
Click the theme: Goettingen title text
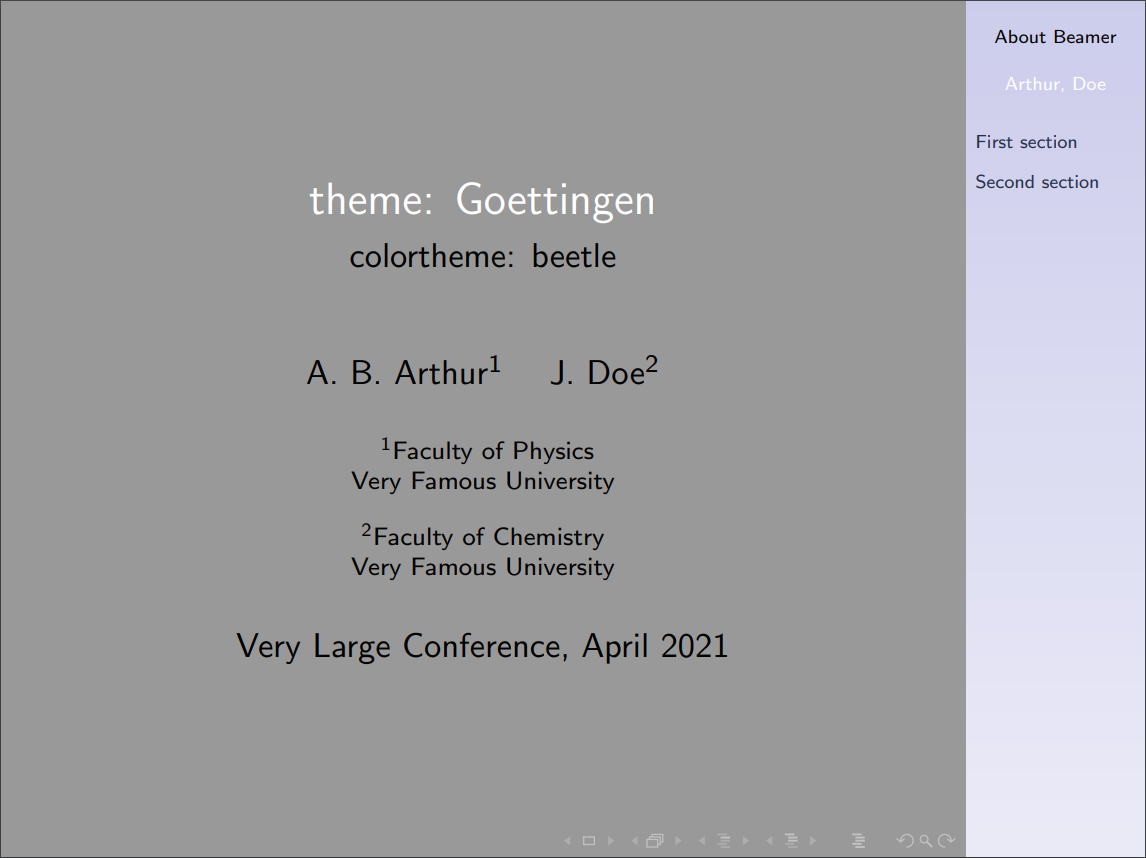482,200
